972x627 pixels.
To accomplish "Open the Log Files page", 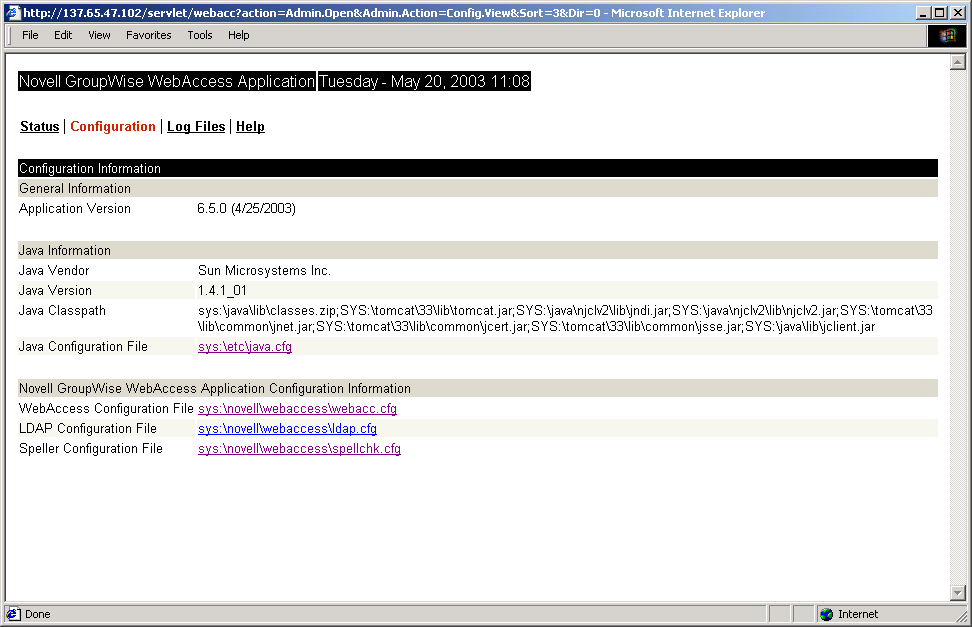I will [195, 126].
